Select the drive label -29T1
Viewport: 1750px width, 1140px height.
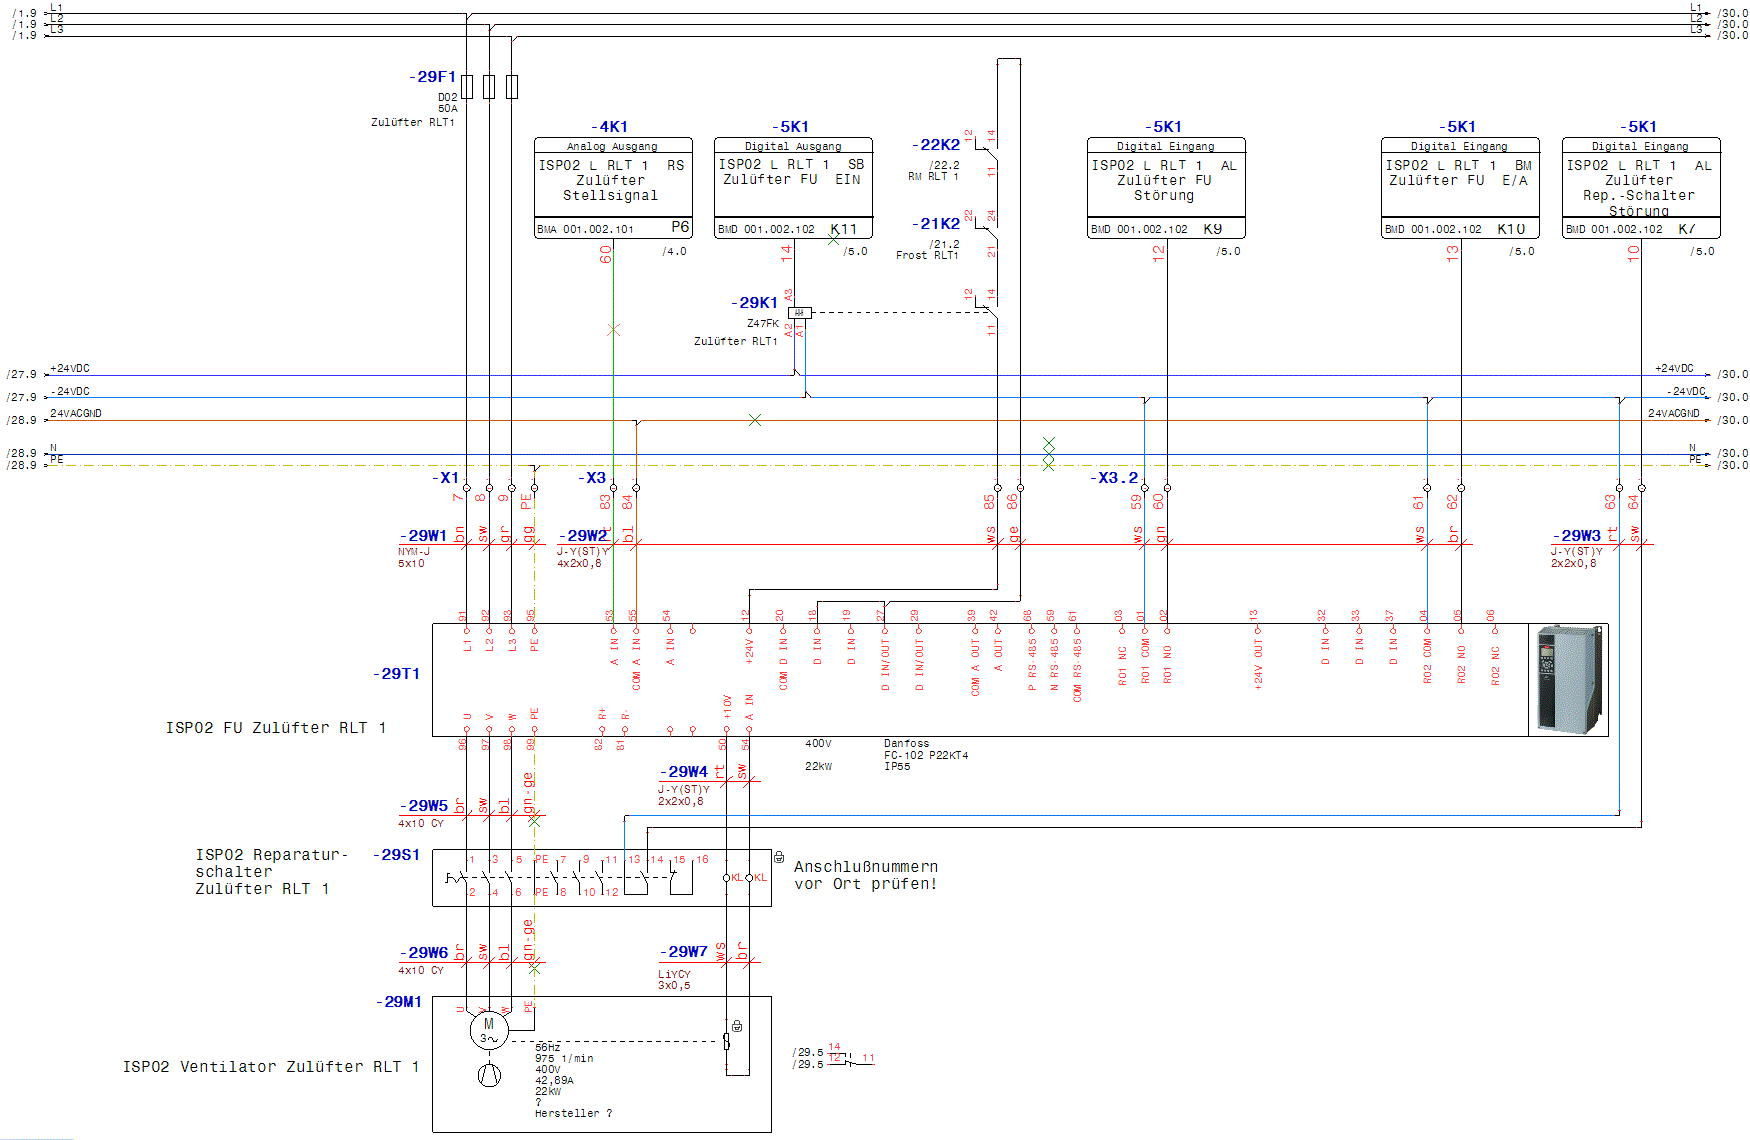click(x=397, y=674)
